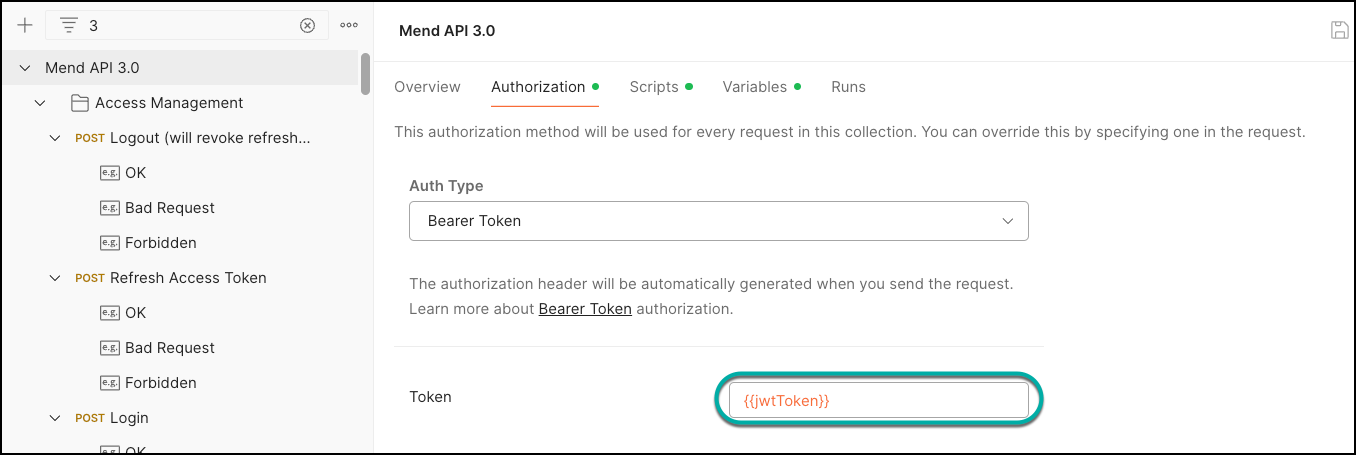Image resolution: width=1356 pixels, height=455 pixels.
Task: Collapse the Access Management folder chevron
Action: (x=40, y=103)
